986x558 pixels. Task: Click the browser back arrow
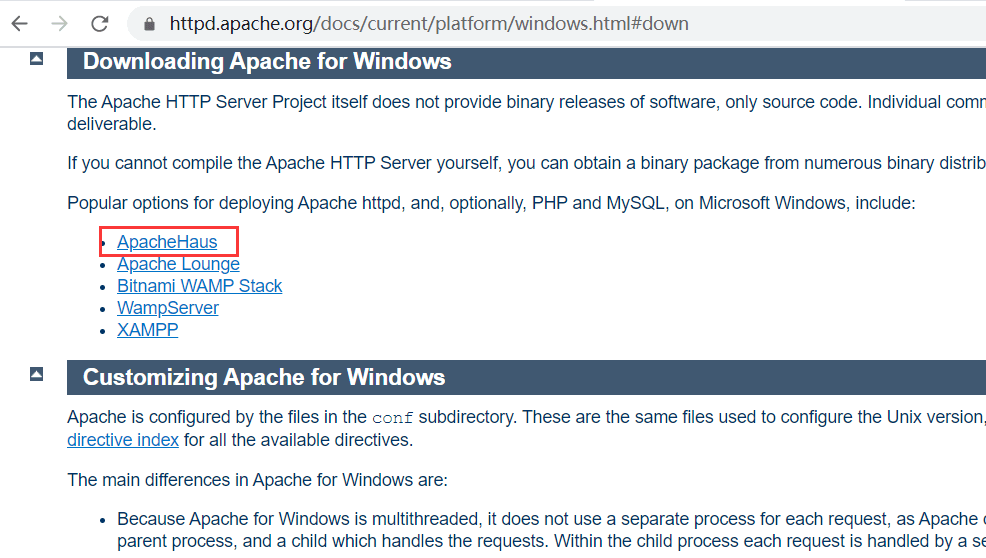20,23
